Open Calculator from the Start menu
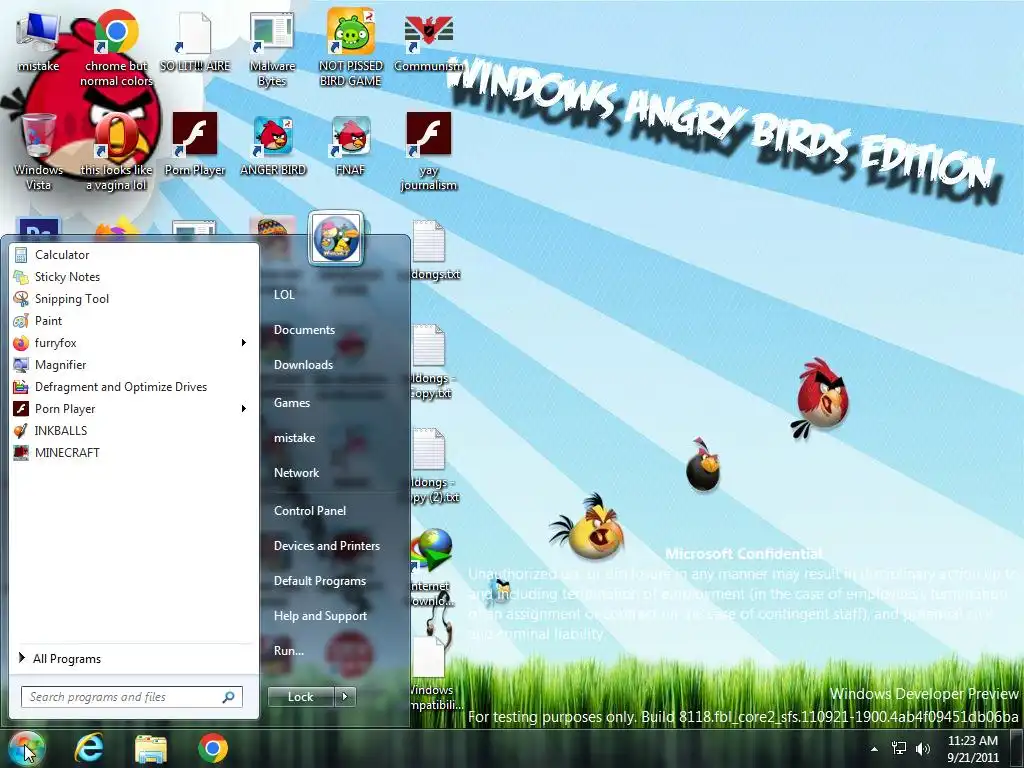This screenshot has width=1024, height=768. tap(134, 255)
